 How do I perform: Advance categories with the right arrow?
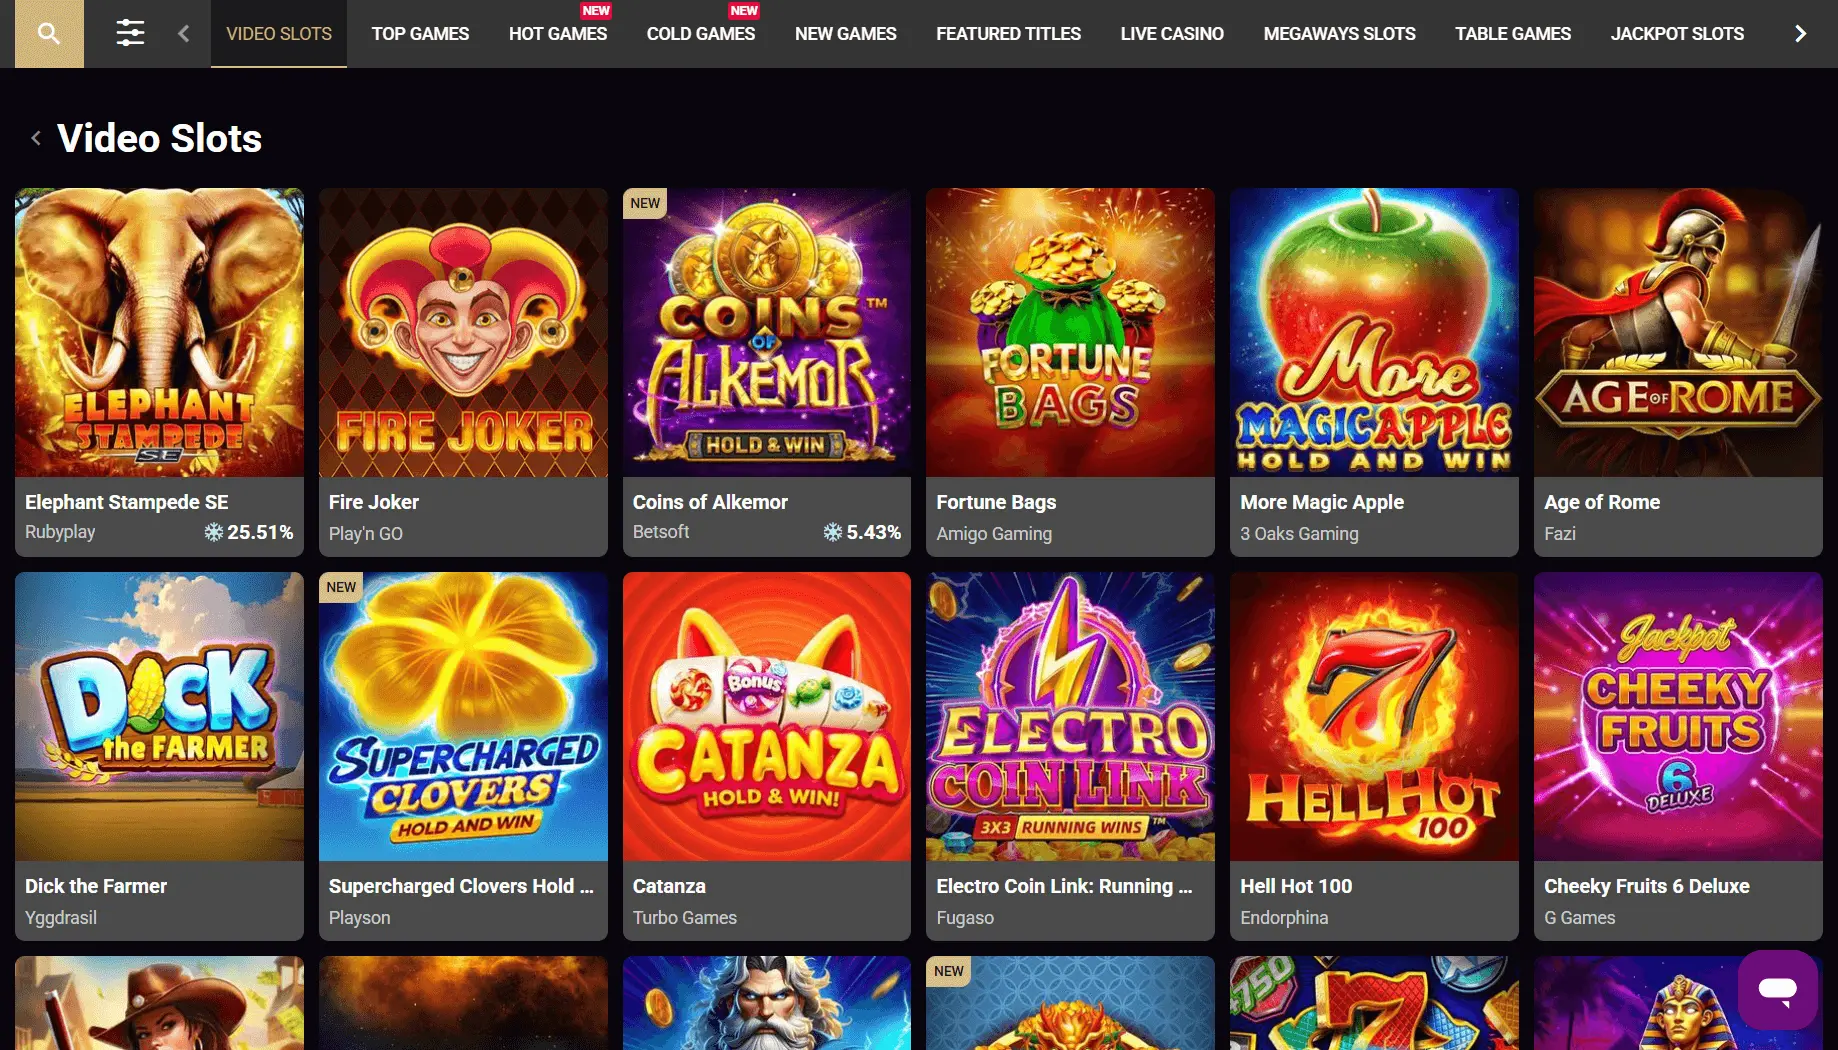point(1800,34)
